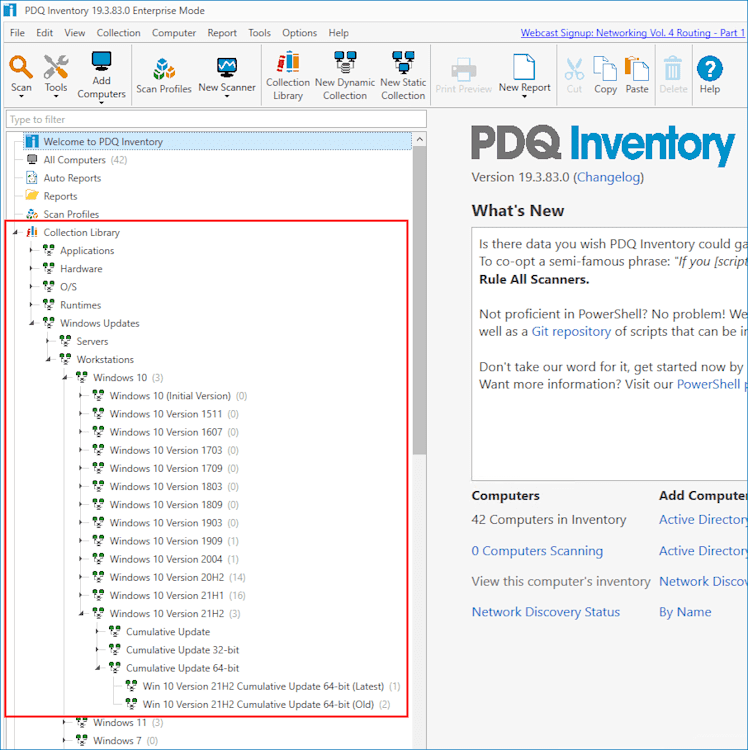This screenshot has height=750, width=748.
Task: Open Scan Profiles from the toolbar
Action: pos(164,76)
